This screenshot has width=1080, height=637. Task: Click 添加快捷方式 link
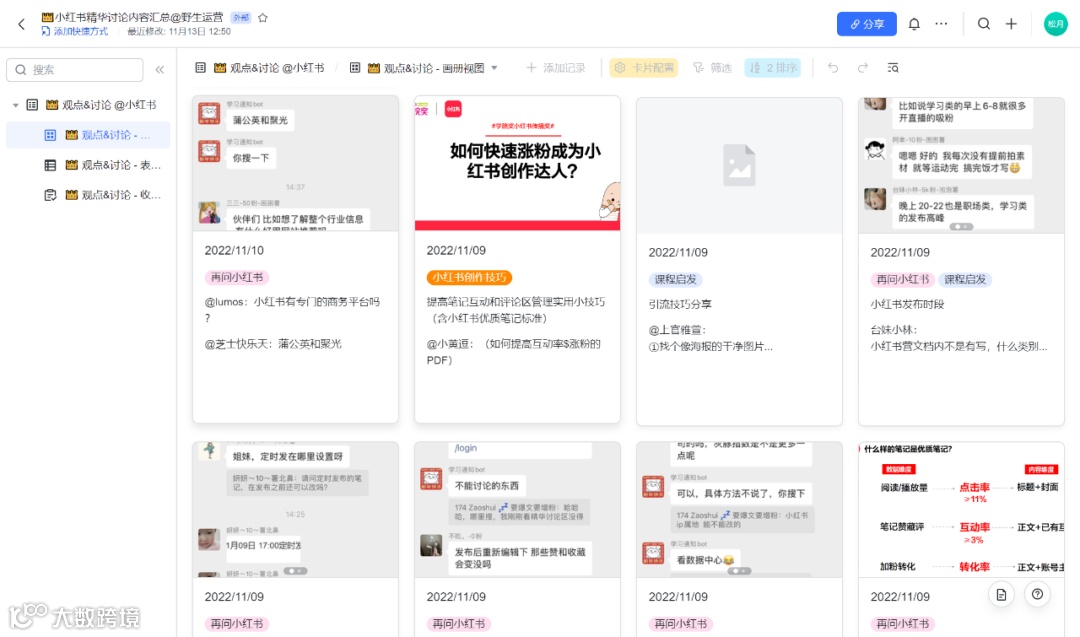(x=74, y=31)
